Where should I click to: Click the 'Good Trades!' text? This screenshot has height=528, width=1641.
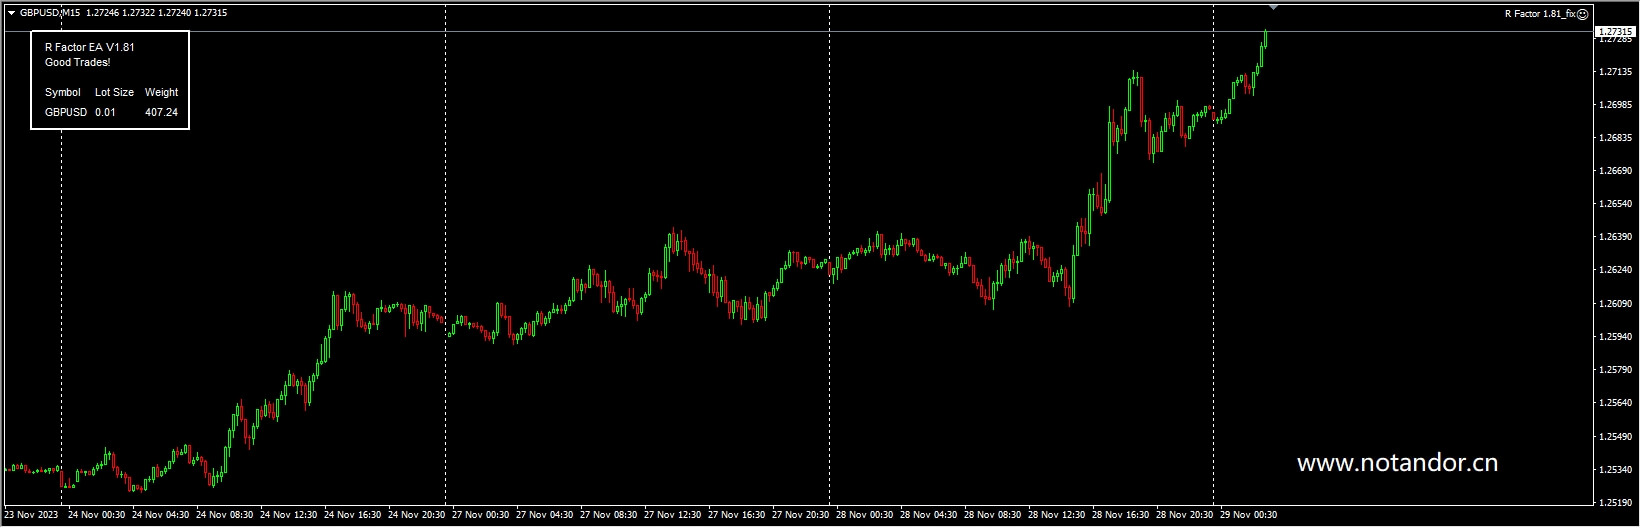(78, 62)
